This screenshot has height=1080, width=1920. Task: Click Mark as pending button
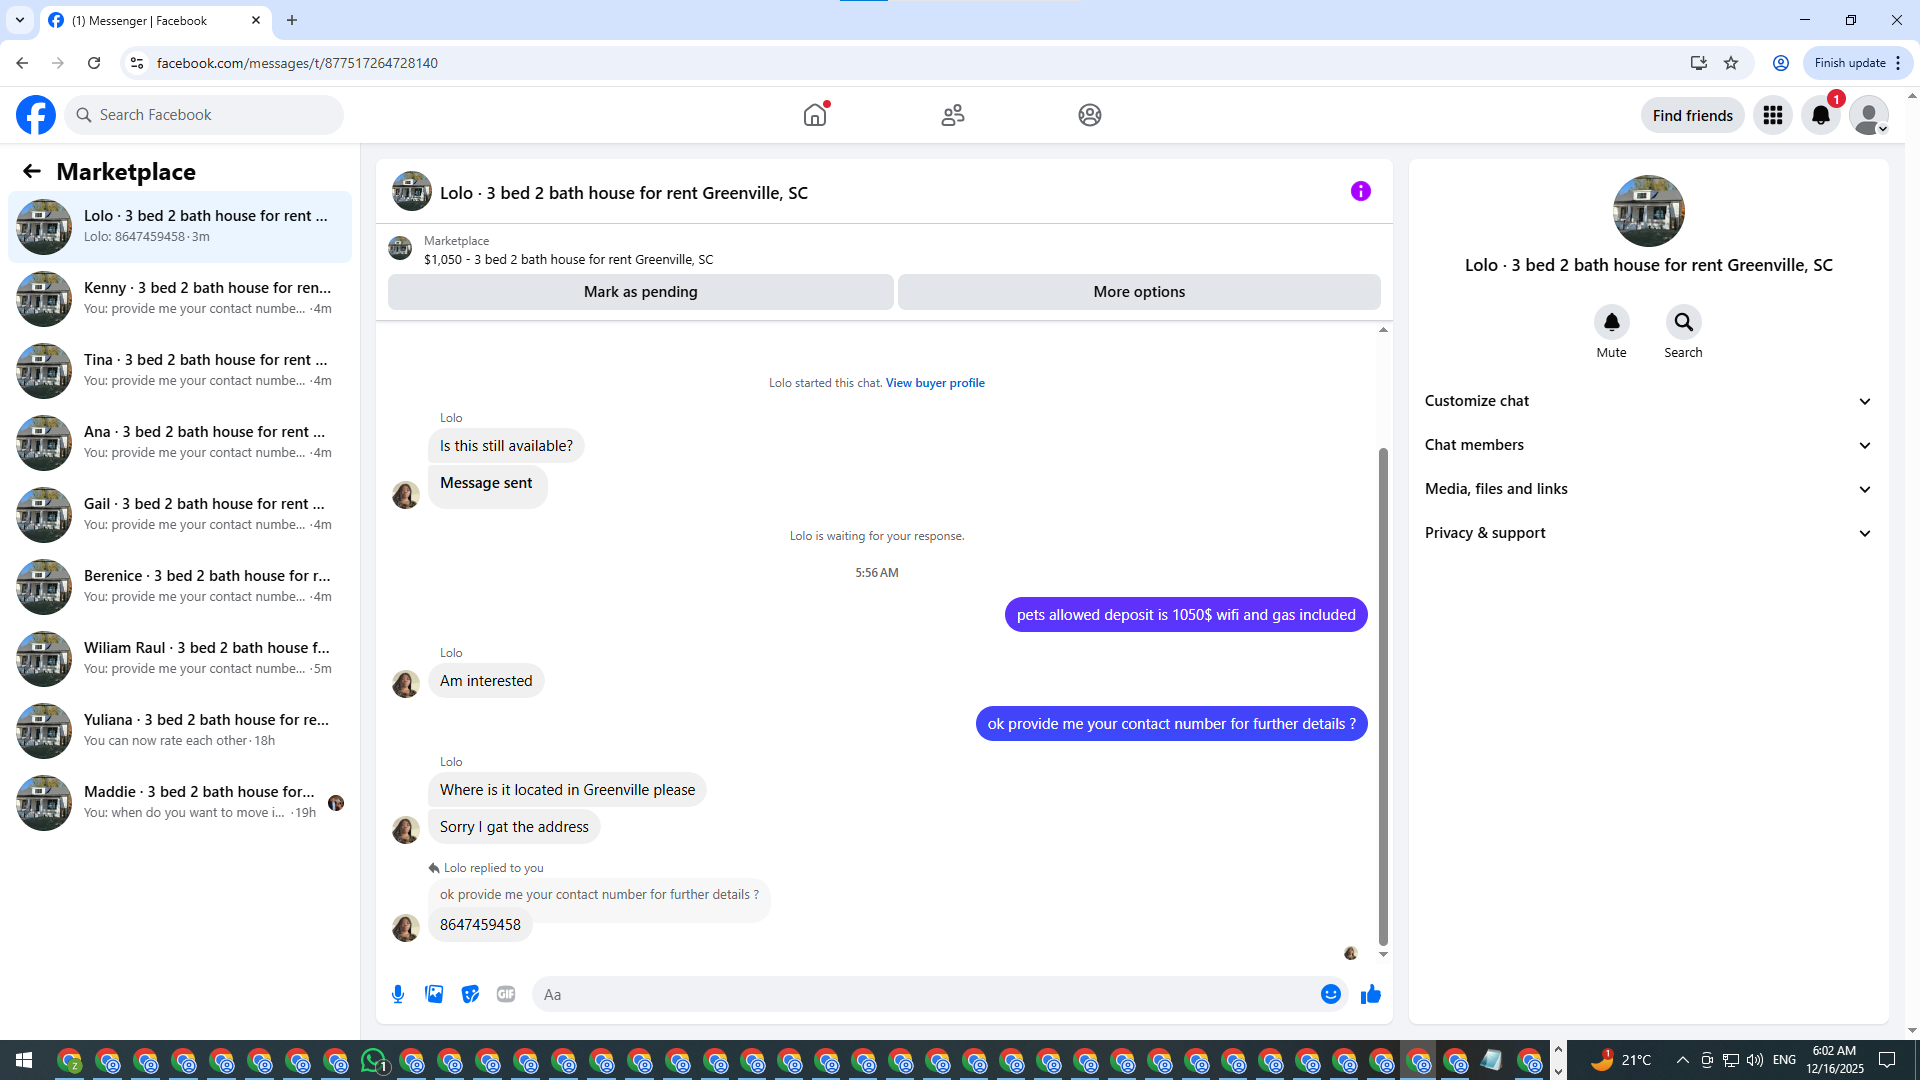coord(641,292)
